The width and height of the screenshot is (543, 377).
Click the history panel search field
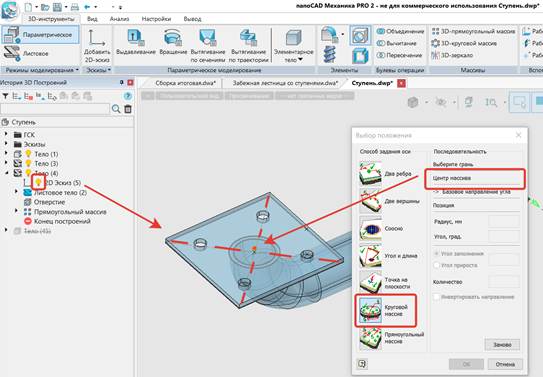[x=55, y=109]
